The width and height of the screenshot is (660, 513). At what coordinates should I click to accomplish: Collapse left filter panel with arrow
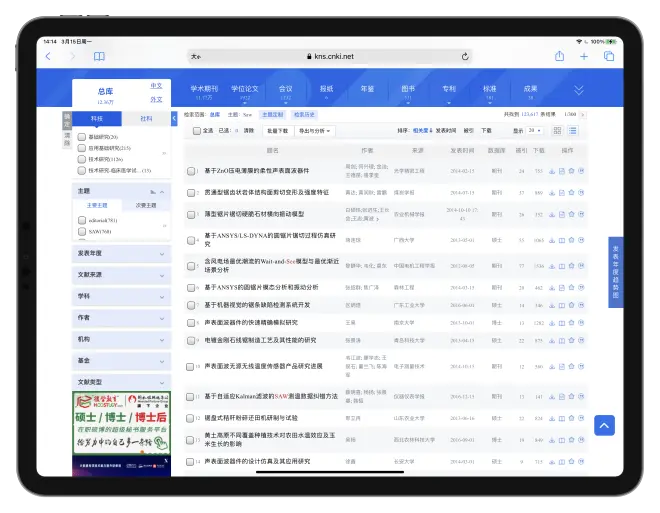[174, 119]
